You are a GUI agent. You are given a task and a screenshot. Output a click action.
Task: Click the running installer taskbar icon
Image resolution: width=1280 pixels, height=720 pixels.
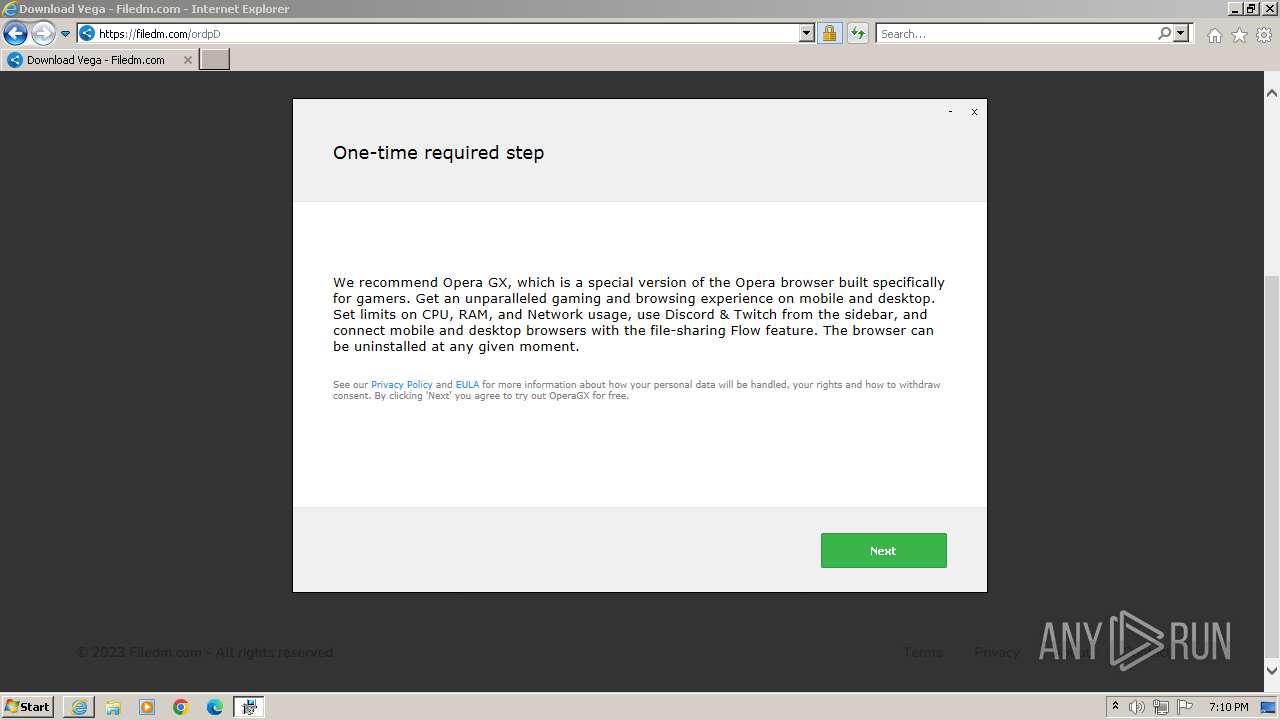coord(249,707)
